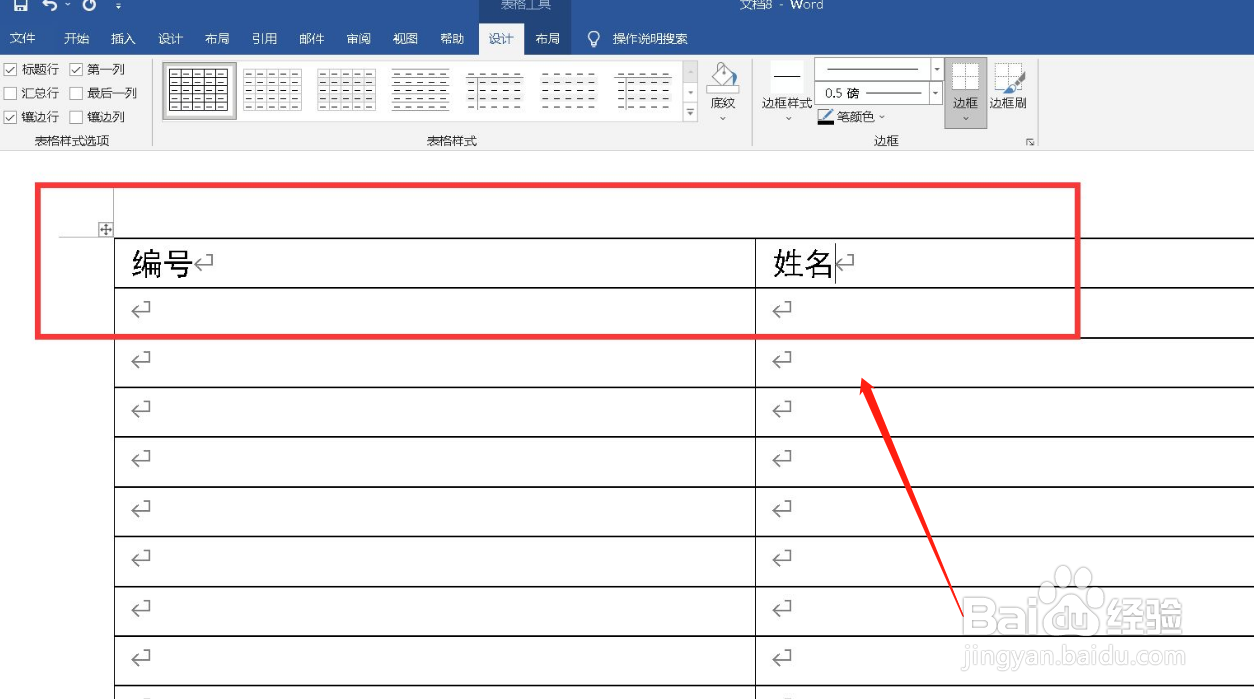The width and height of the screenshot is (1254, 699).
Task: Select the fifth table style thumbnail
Action: click(x=494, y=90)
